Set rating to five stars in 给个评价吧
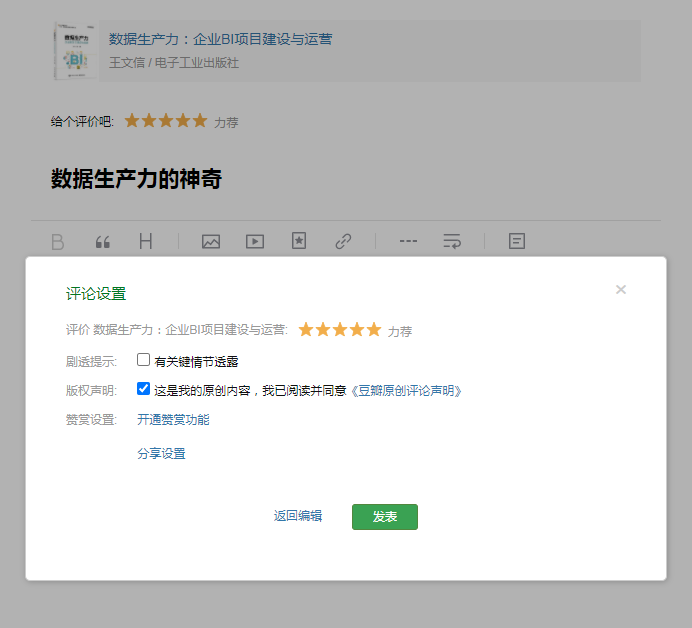Screen dimensions: 692x628 tap(199, 120)
